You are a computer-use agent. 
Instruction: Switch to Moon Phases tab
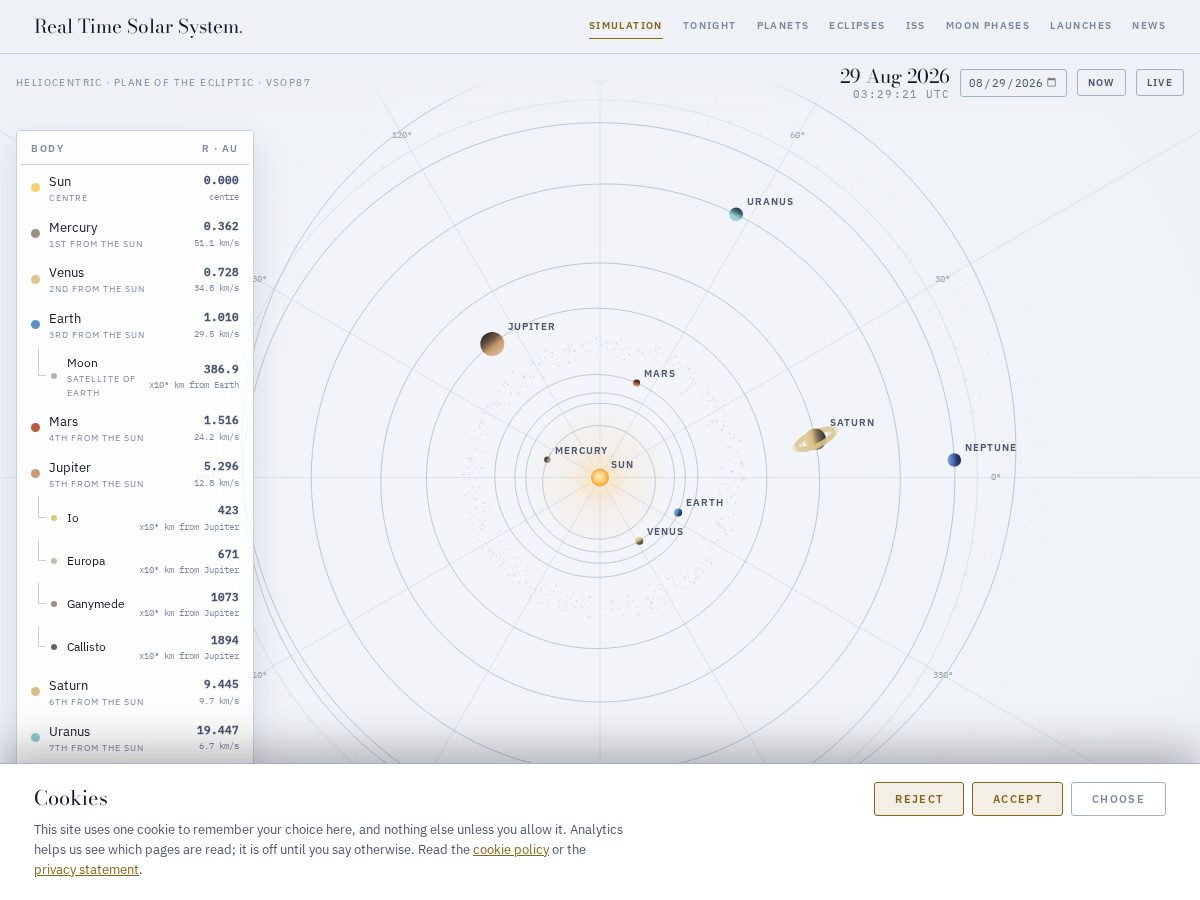987,26
